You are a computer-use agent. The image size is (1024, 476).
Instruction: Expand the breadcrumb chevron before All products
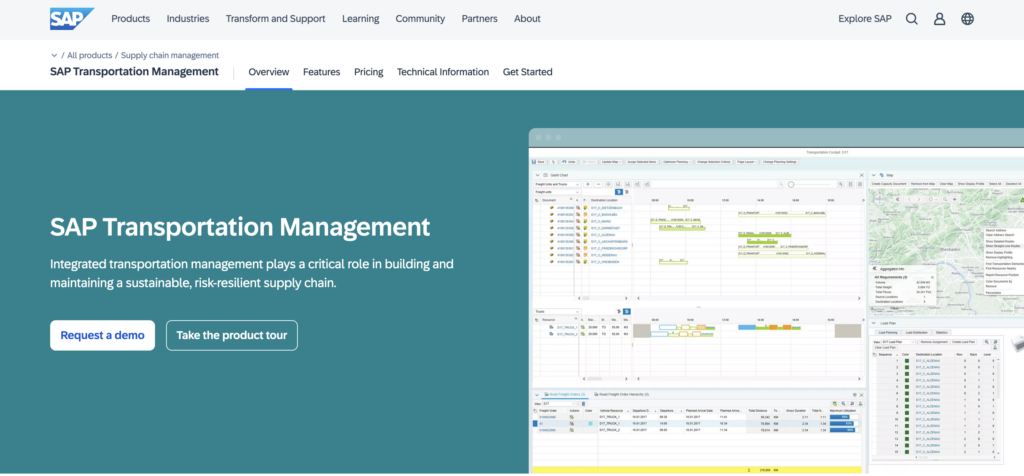(54, 56)
